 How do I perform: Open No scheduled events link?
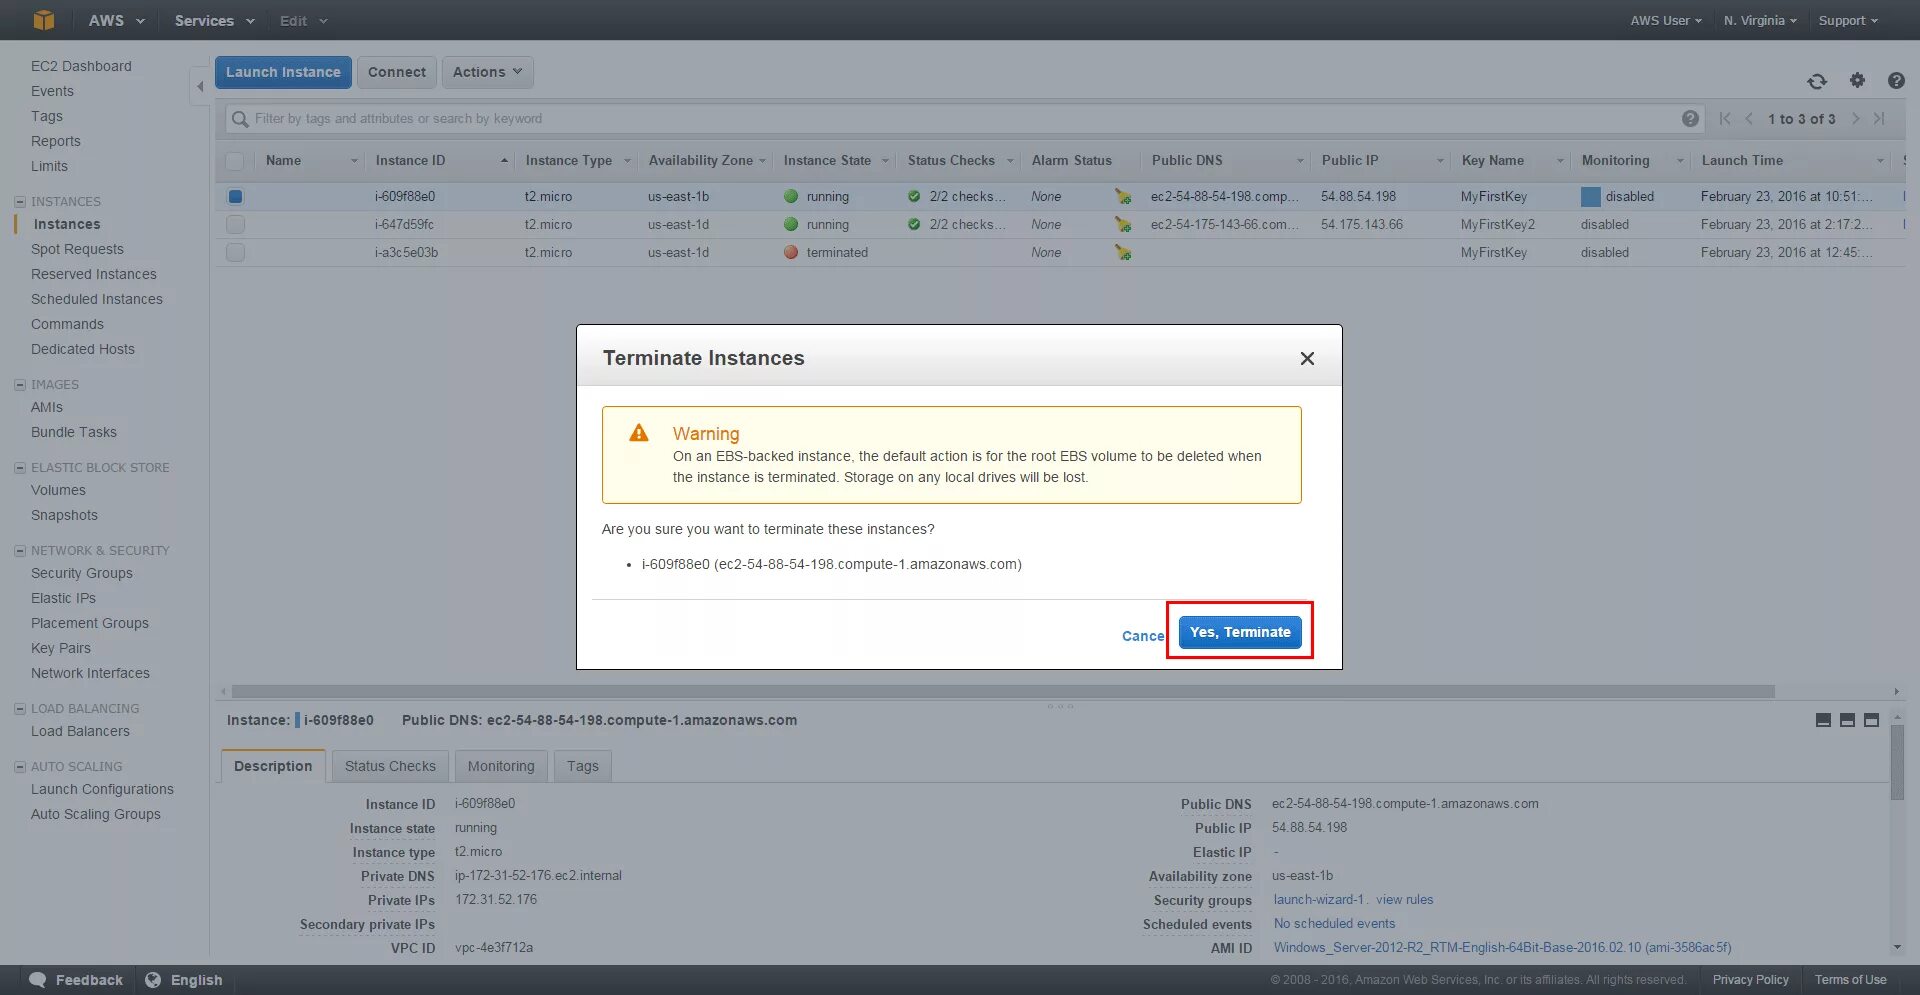coord(1334,924)
